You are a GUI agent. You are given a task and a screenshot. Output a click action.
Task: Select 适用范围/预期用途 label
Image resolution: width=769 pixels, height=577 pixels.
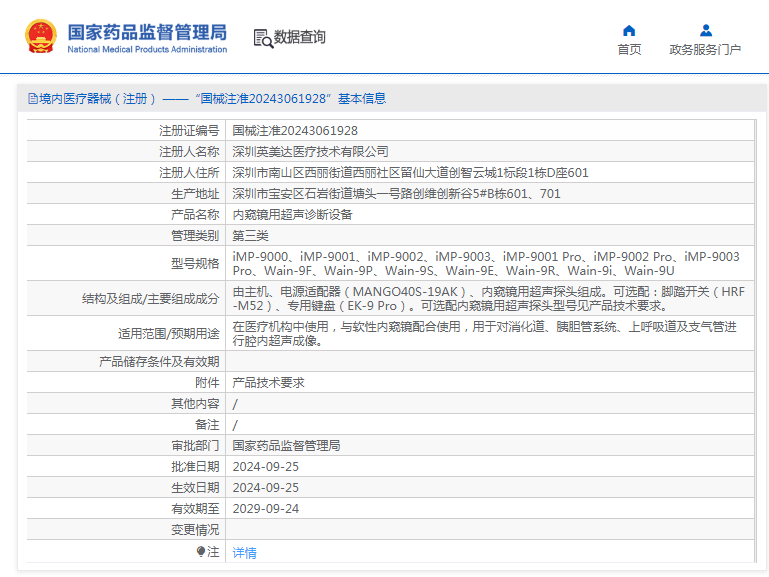coord(168,334)
